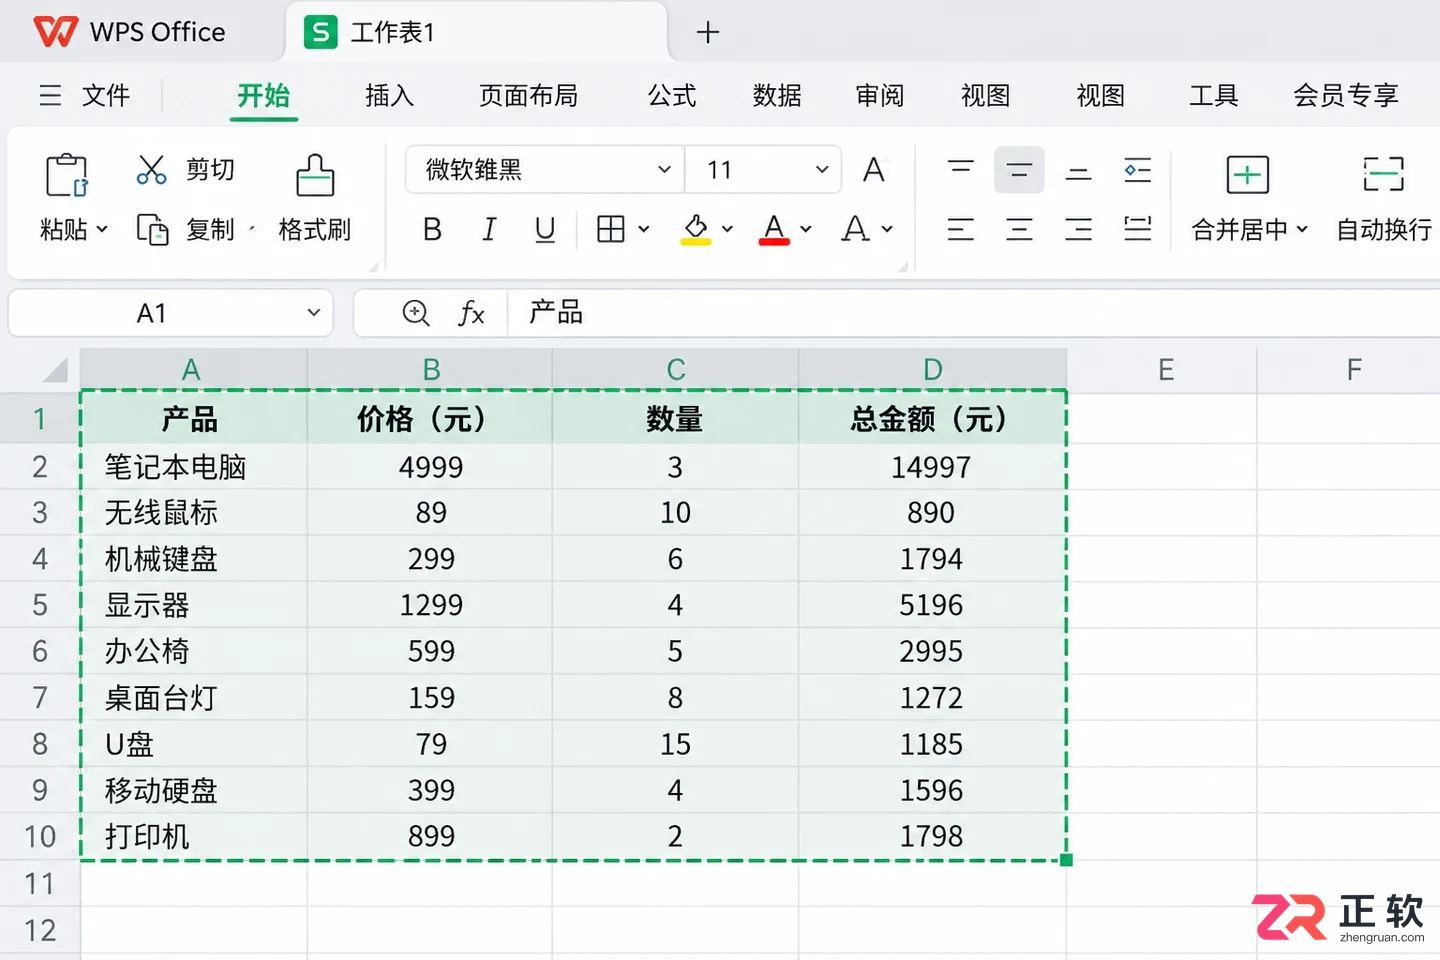Expand the borders dropdown arrow
Screen dimensions: 1440x960
coord(643,229)
